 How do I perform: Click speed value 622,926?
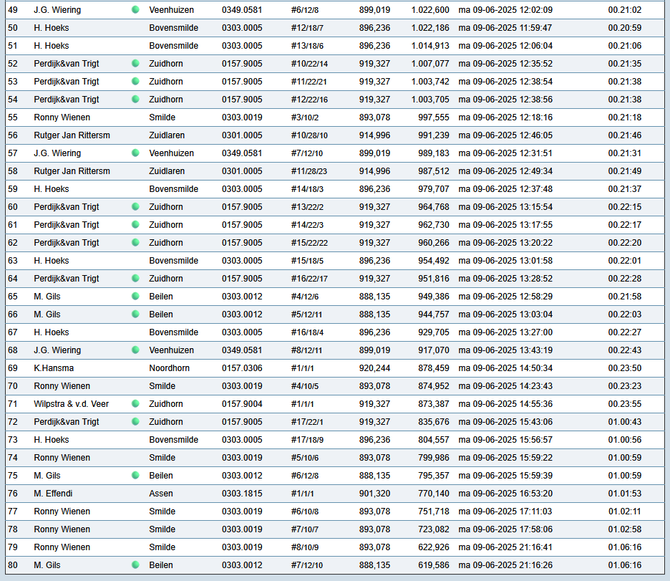[434, 547]
